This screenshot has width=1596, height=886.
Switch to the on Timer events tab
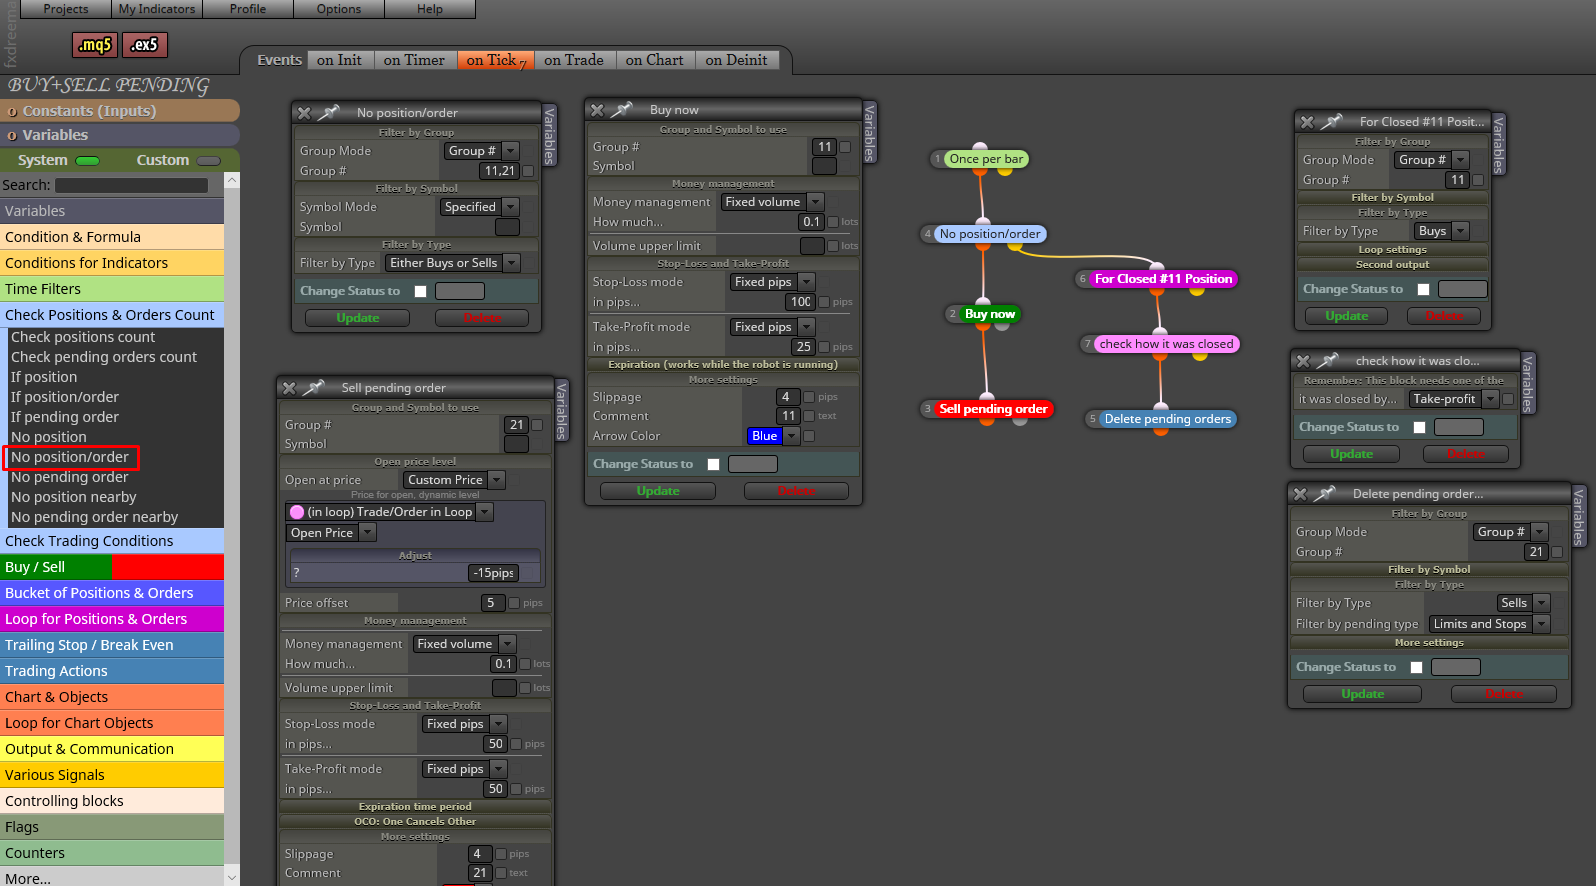[x=414, y=60]
